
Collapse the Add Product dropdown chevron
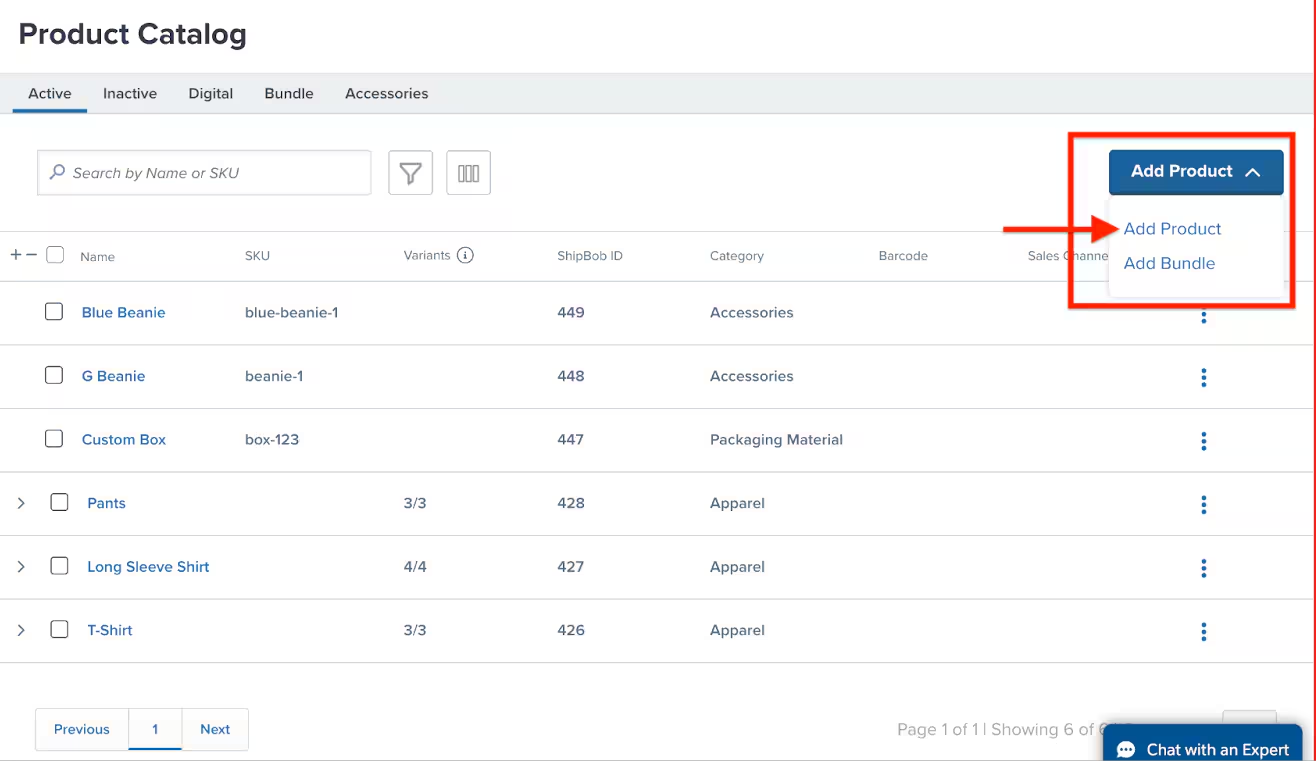(x=1253, y=171)
